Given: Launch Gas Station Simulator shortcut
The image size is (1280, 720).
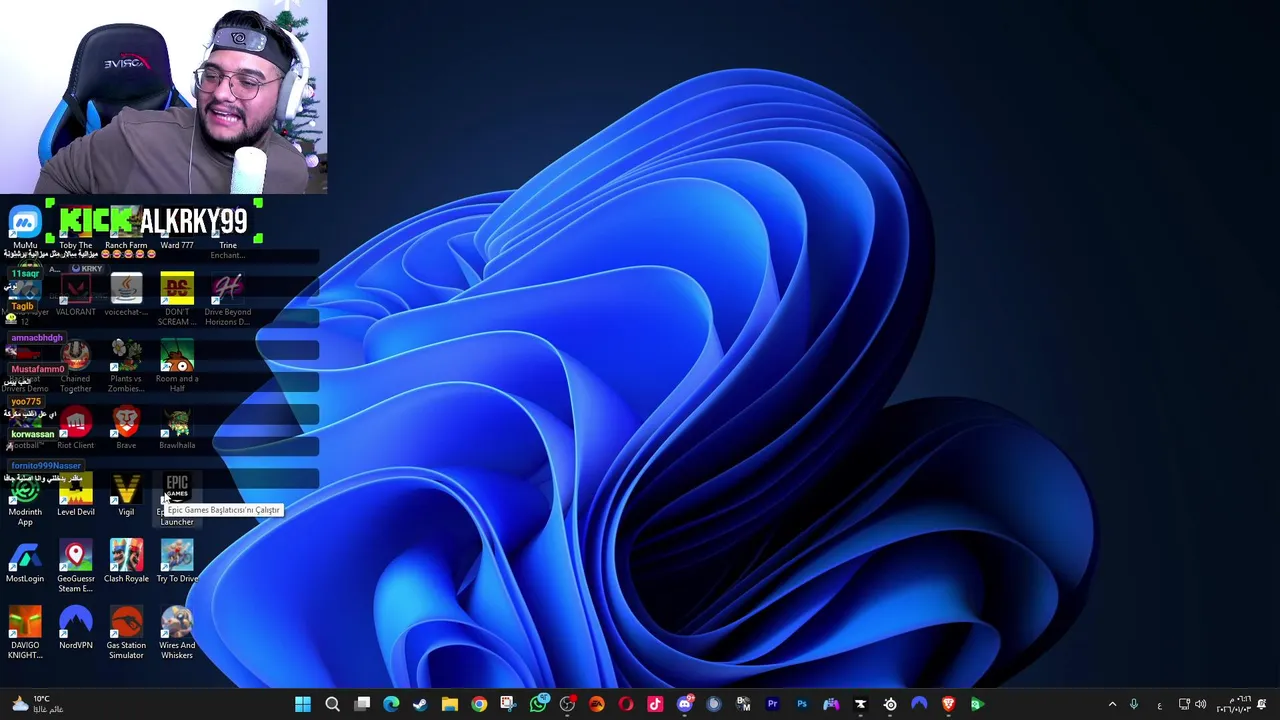Looking at the screenshot, I should [x=126, y=633].
